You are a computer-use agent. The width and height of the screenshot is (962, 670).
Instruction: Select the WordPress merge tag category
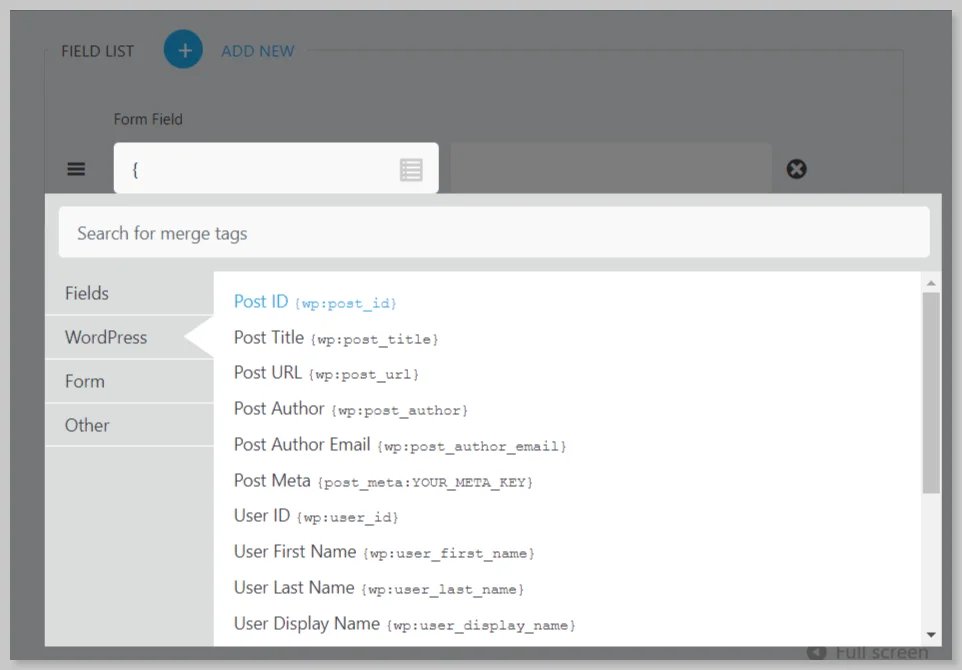click(106, 337)
